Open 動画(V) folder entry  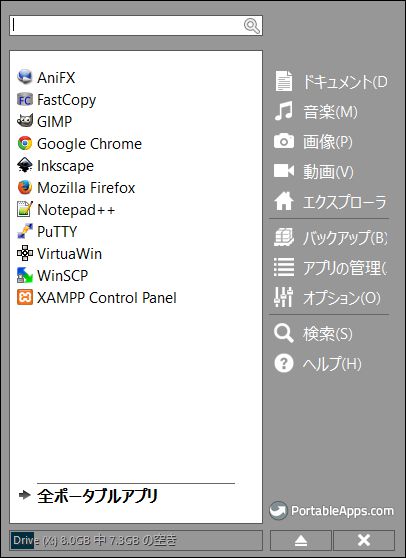[328, 172]
